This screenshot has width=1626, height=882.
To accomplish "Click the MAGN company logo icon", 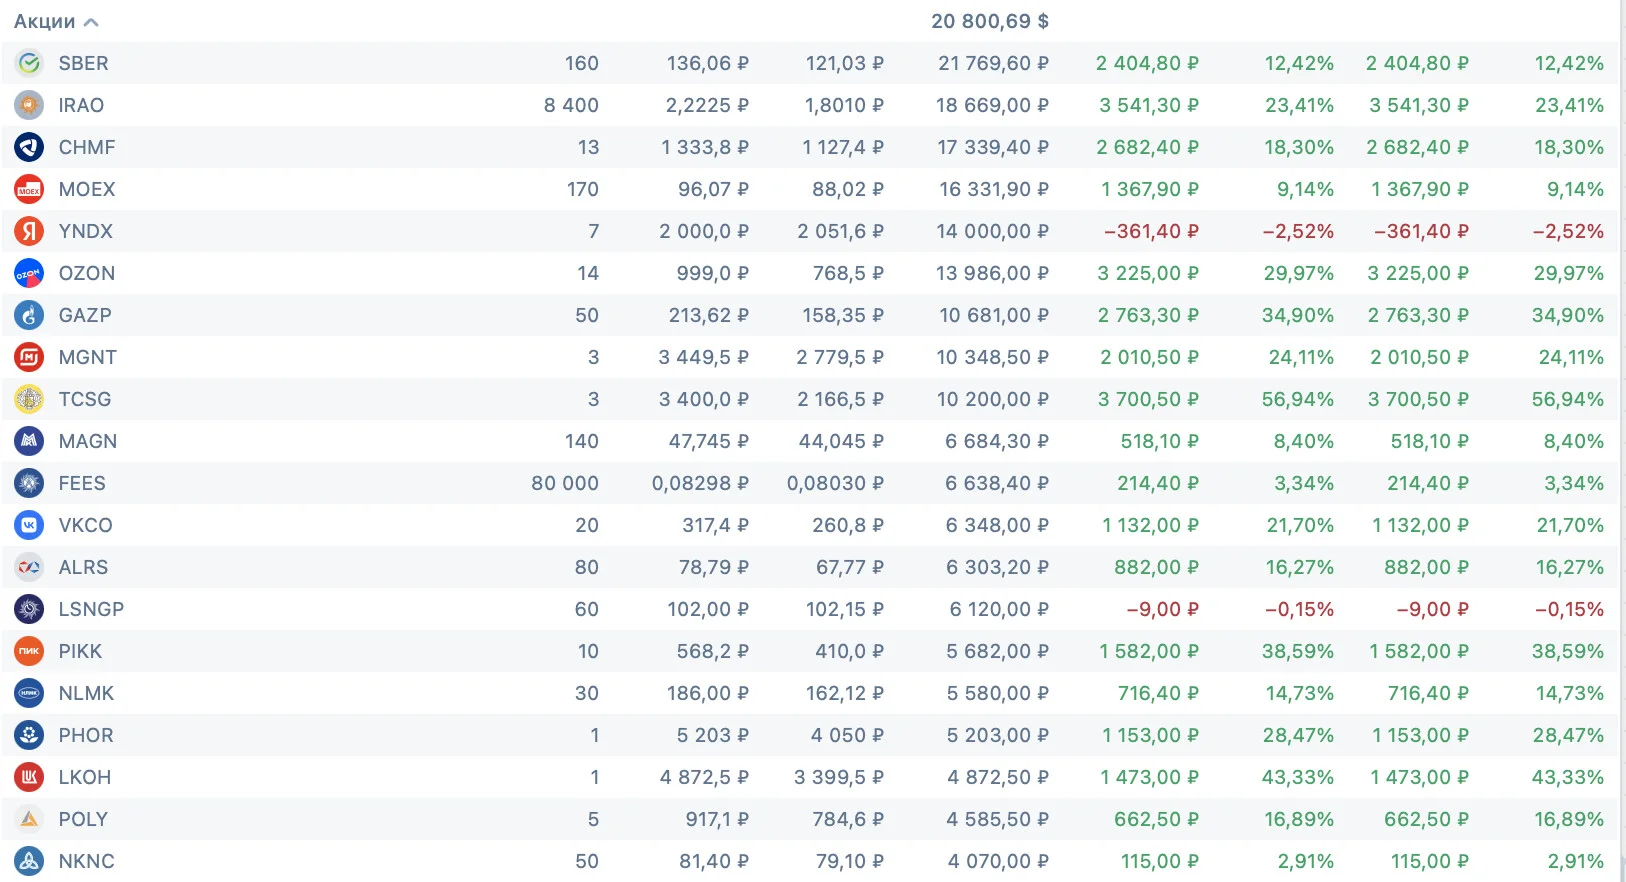I will click(x=29, y=441).
